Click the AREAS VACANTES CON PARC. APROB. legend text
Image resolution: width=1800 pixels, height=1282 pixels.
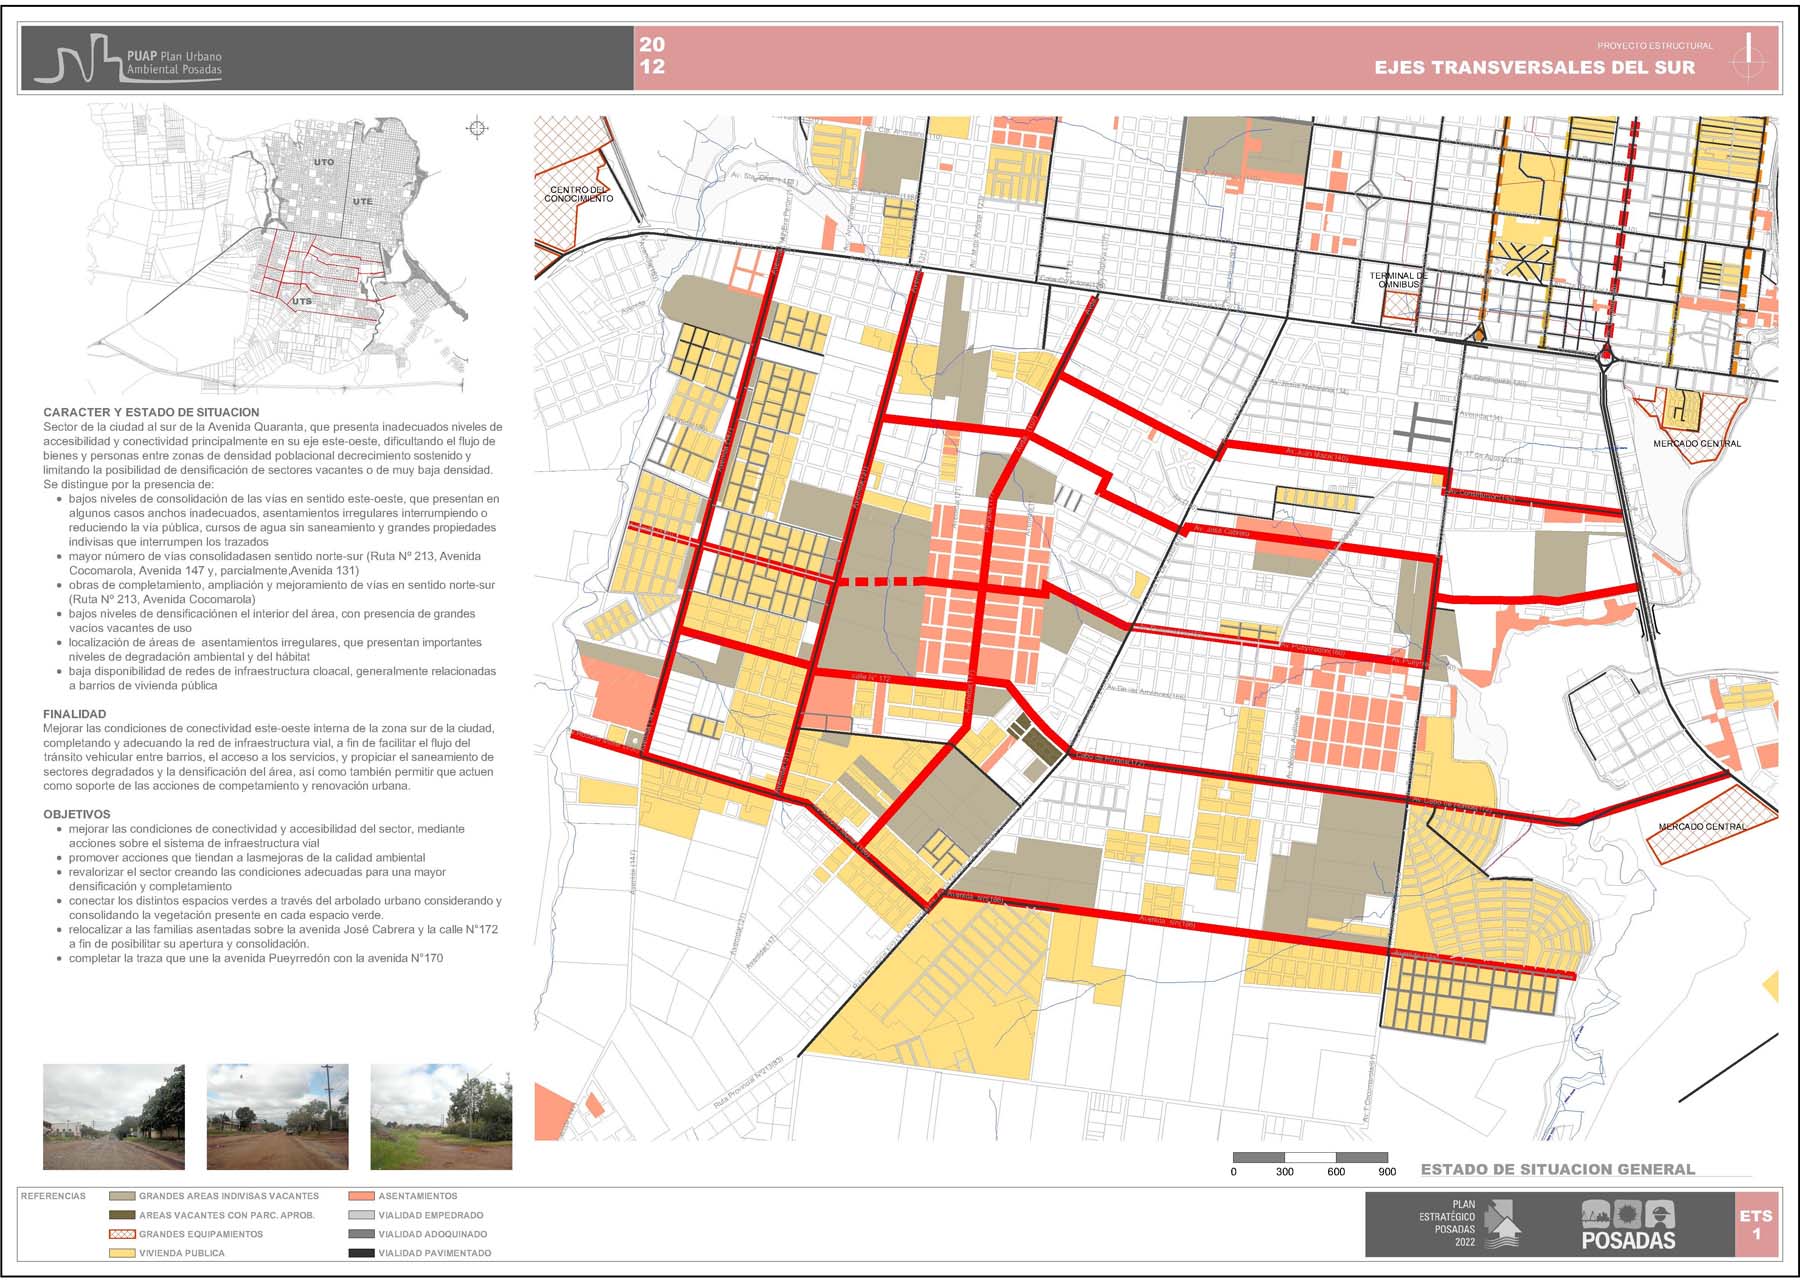tap(227, 1215)
